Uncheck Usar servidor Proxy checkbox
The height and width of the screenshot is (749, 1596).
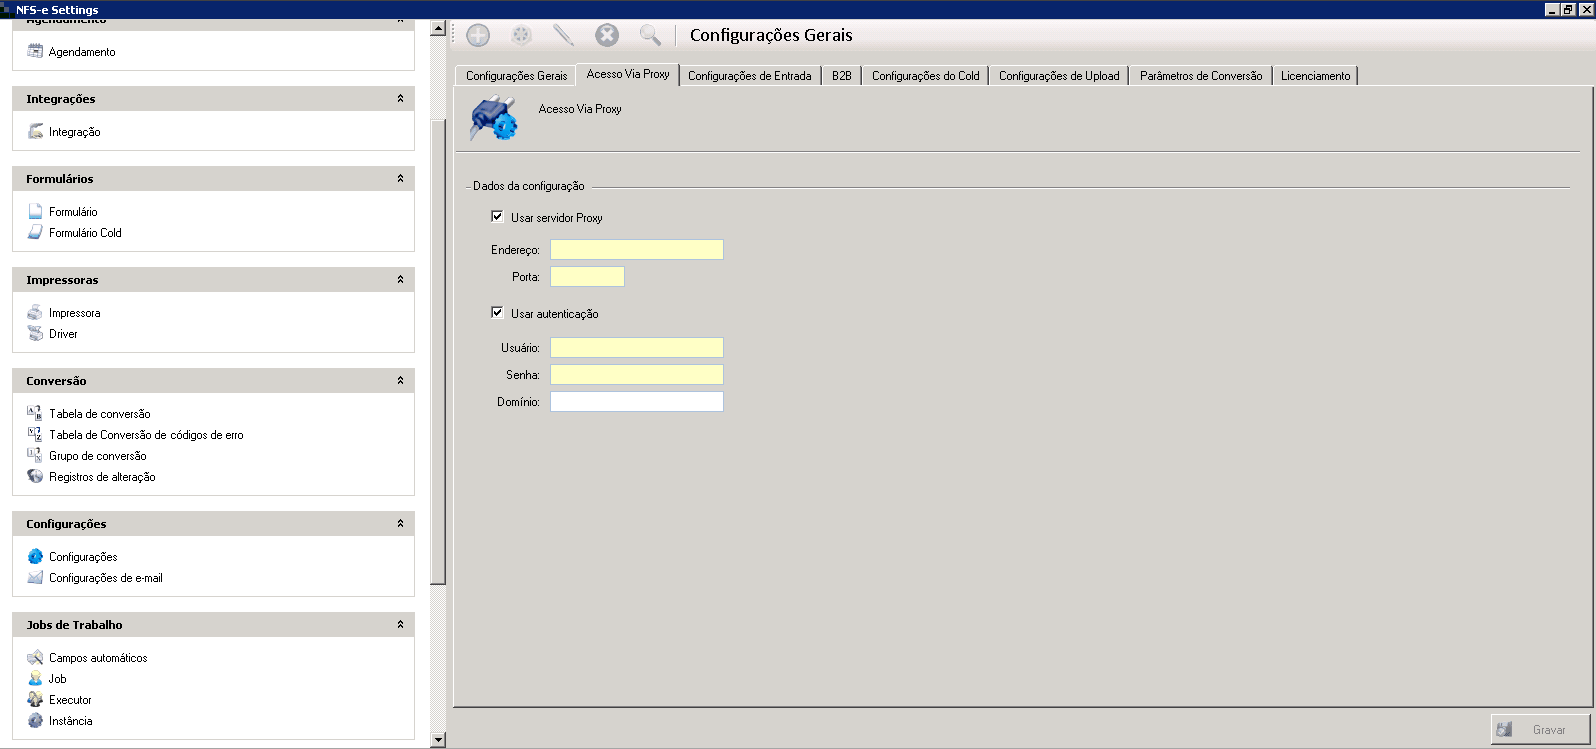click(497, 217)
